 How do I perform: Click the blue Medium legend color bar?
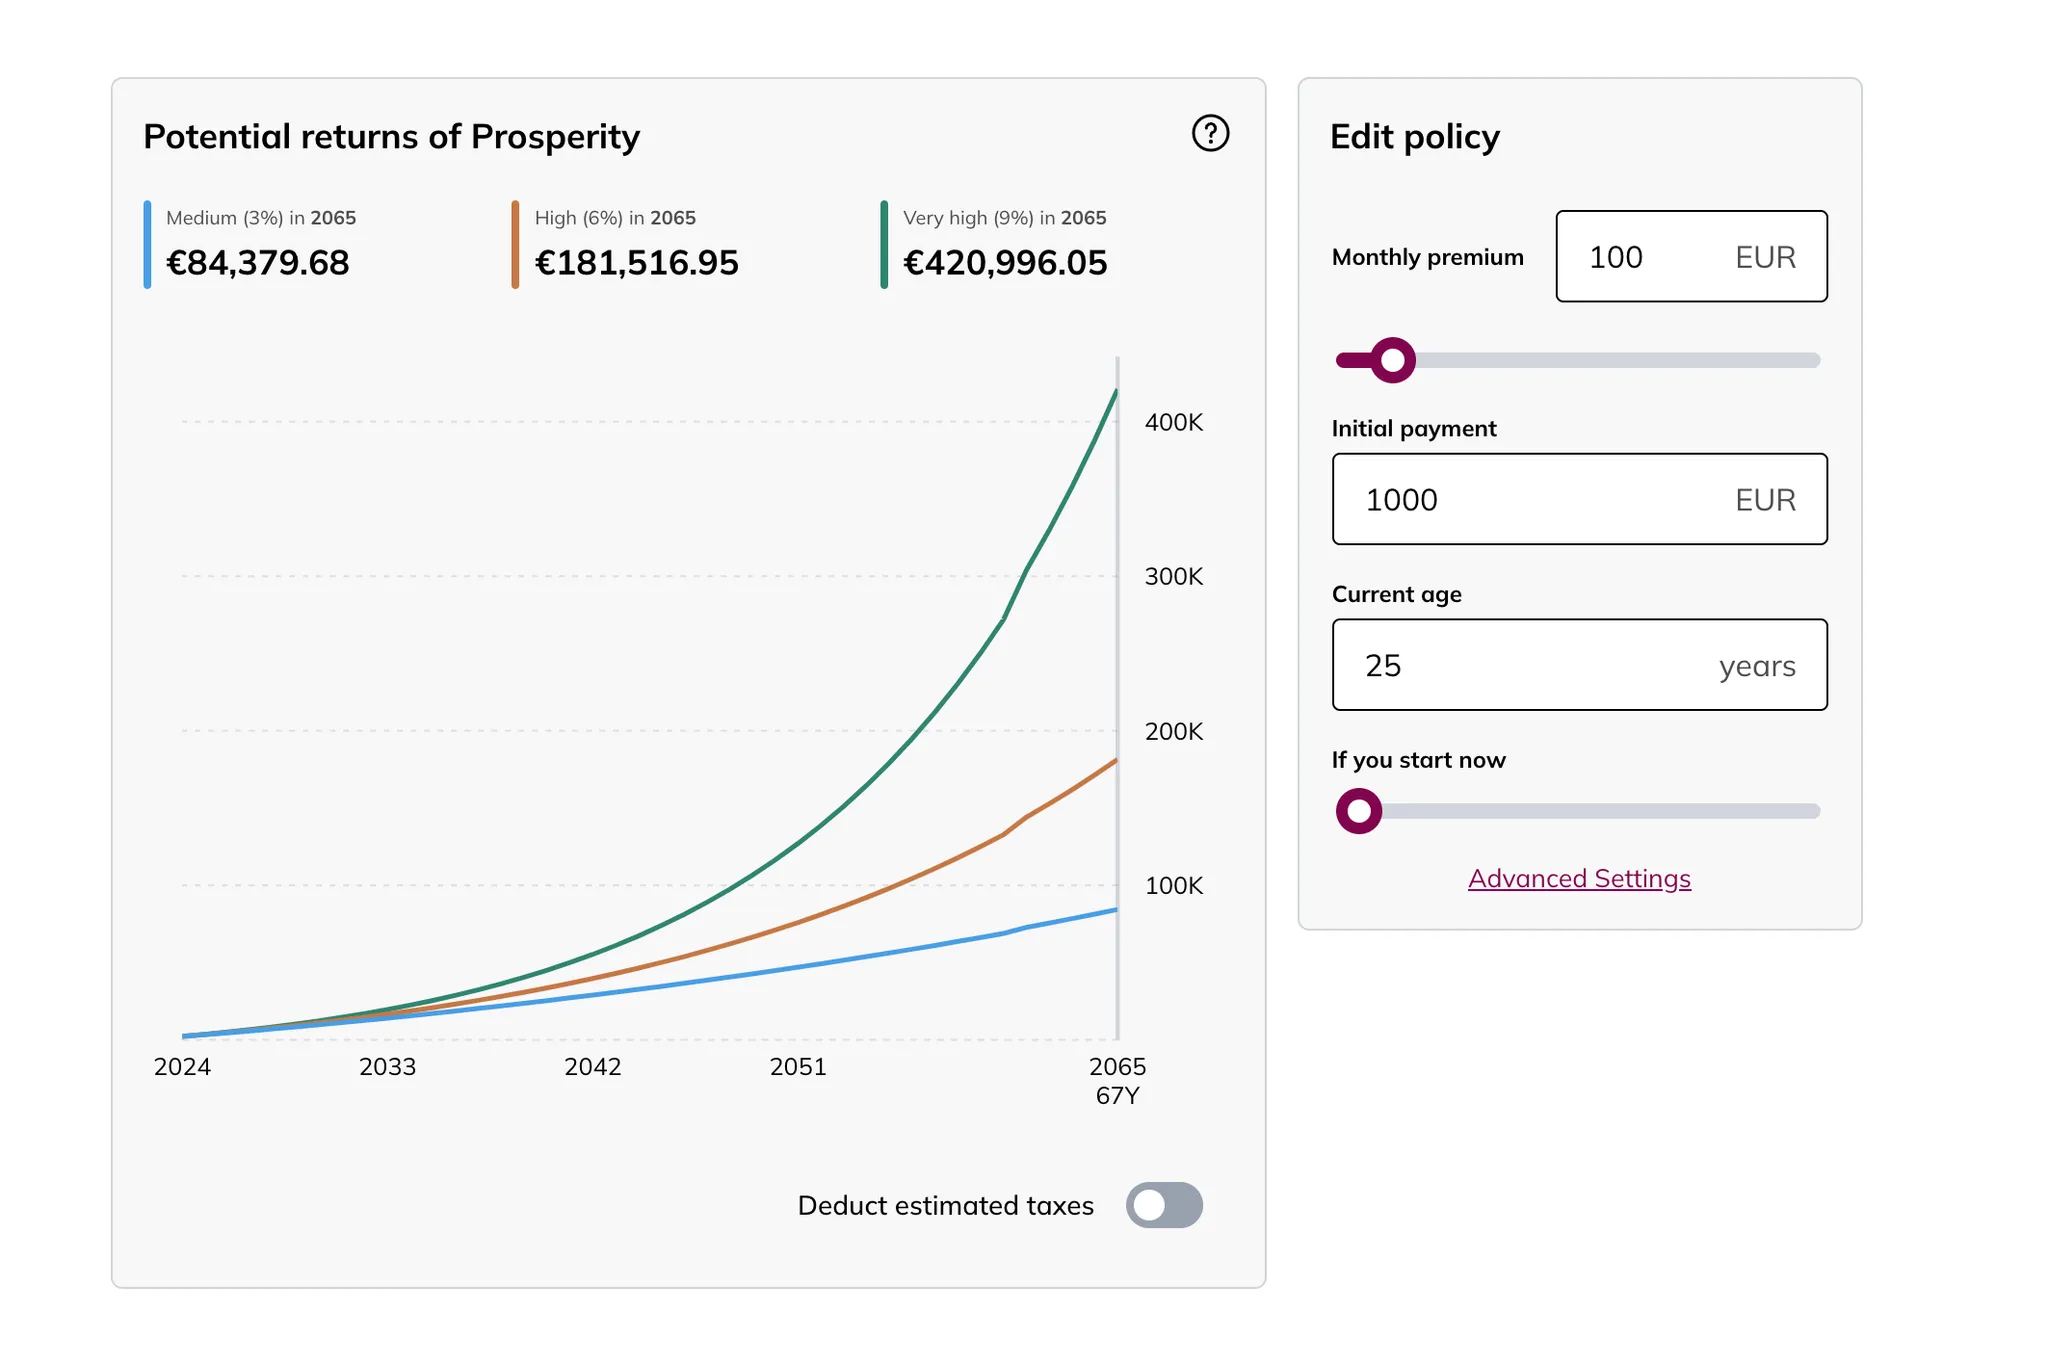click(x=147, y=245)
